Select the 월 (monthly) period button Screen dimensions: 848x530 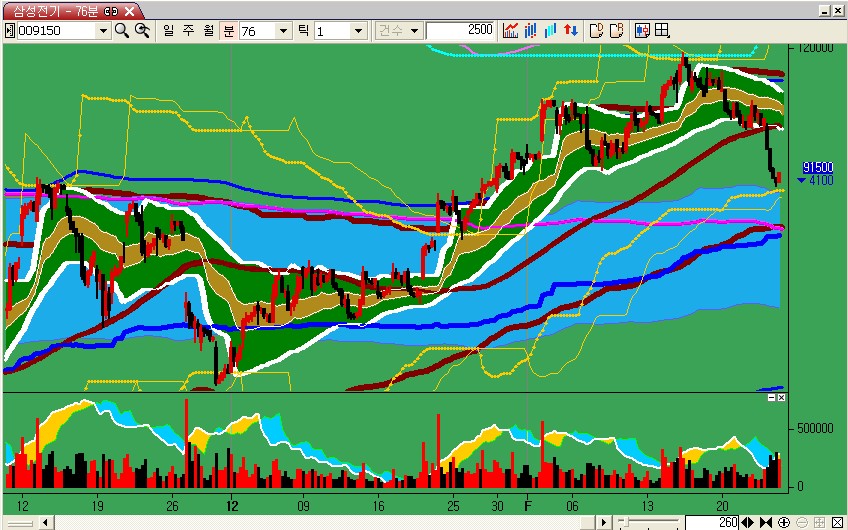[x=208, y=31]
